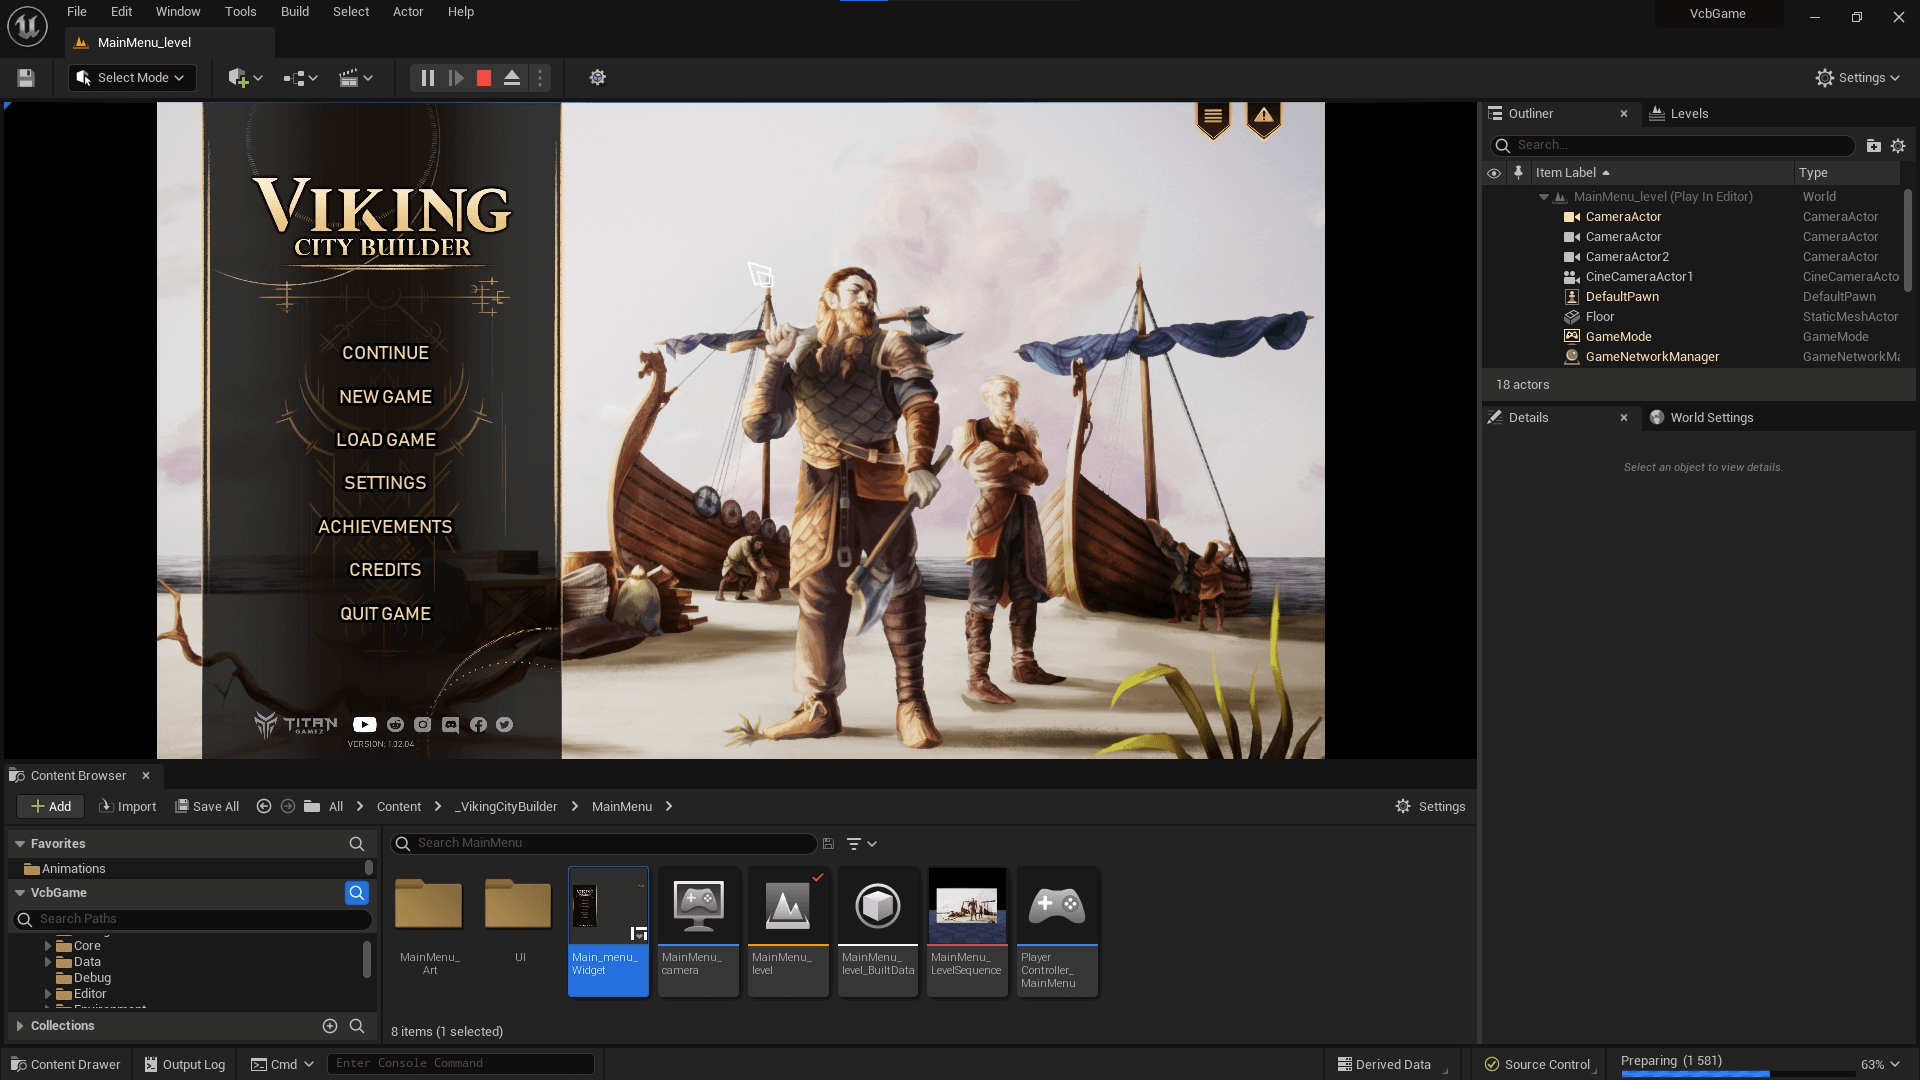The width and height of the screenshot is (1920, 1080).
Task: Click the Instagram icon in game menu
Action: coord(423,725)
